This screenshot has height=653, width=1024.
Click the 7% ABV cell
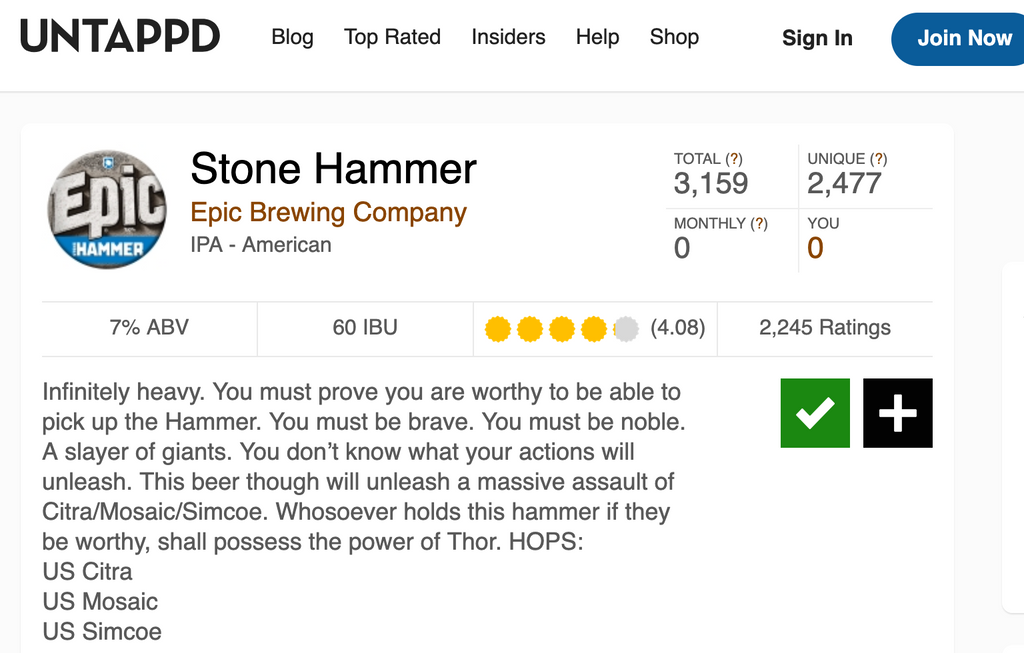[x=149, y=328]
